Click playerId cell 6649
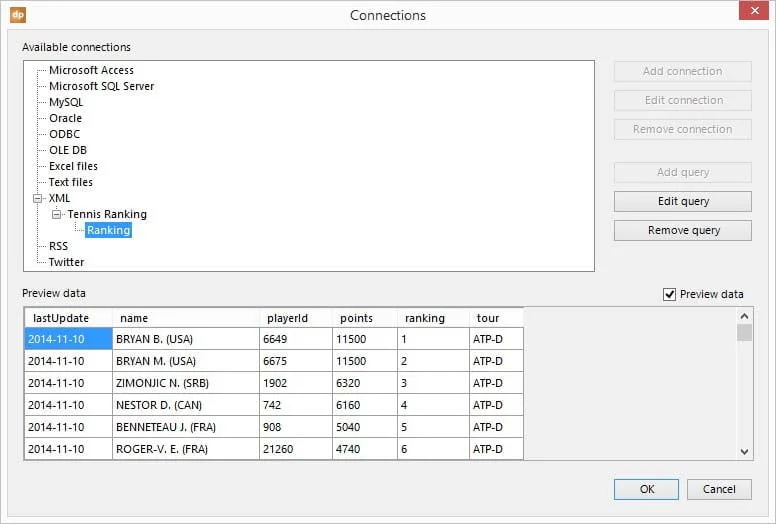 click(x=295, y=339)
